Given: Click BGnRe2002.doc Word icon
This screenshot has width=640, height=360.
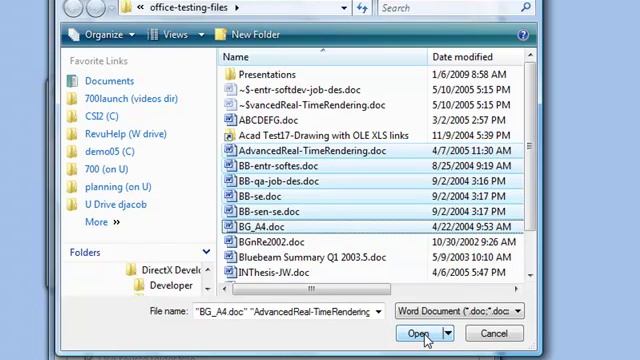Looking at the screenshot, I should [230, 242].
